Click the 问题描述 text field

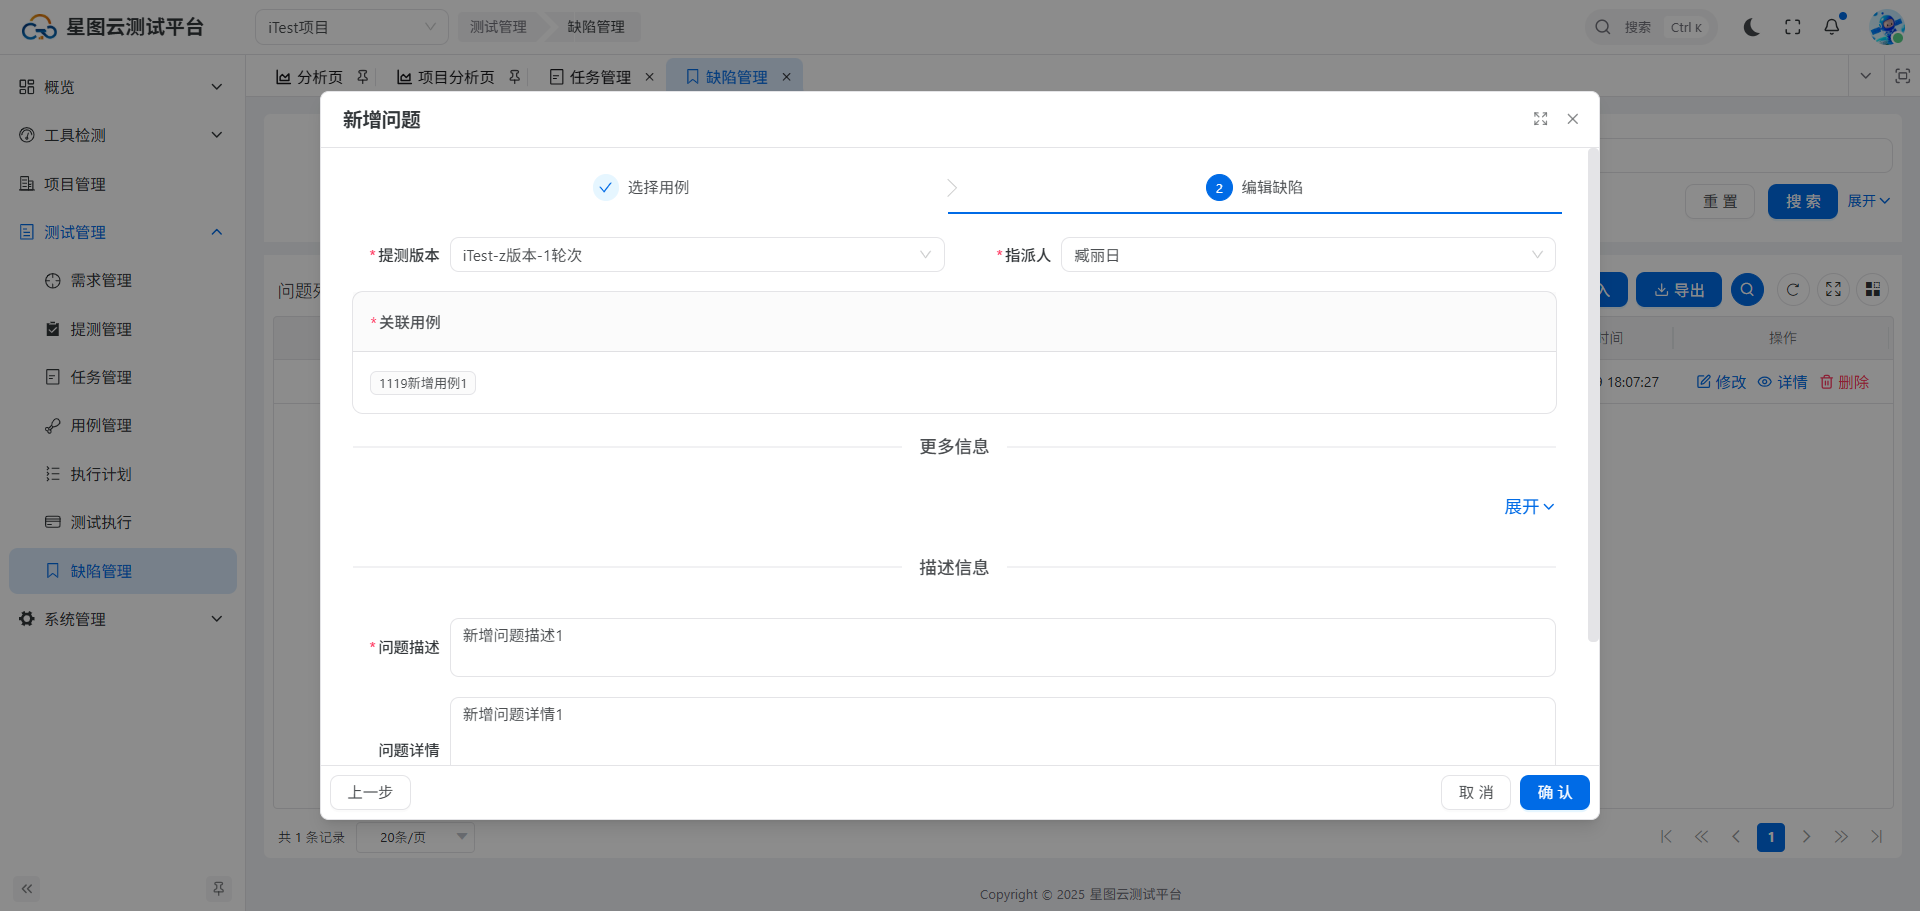click(1002, 647)
